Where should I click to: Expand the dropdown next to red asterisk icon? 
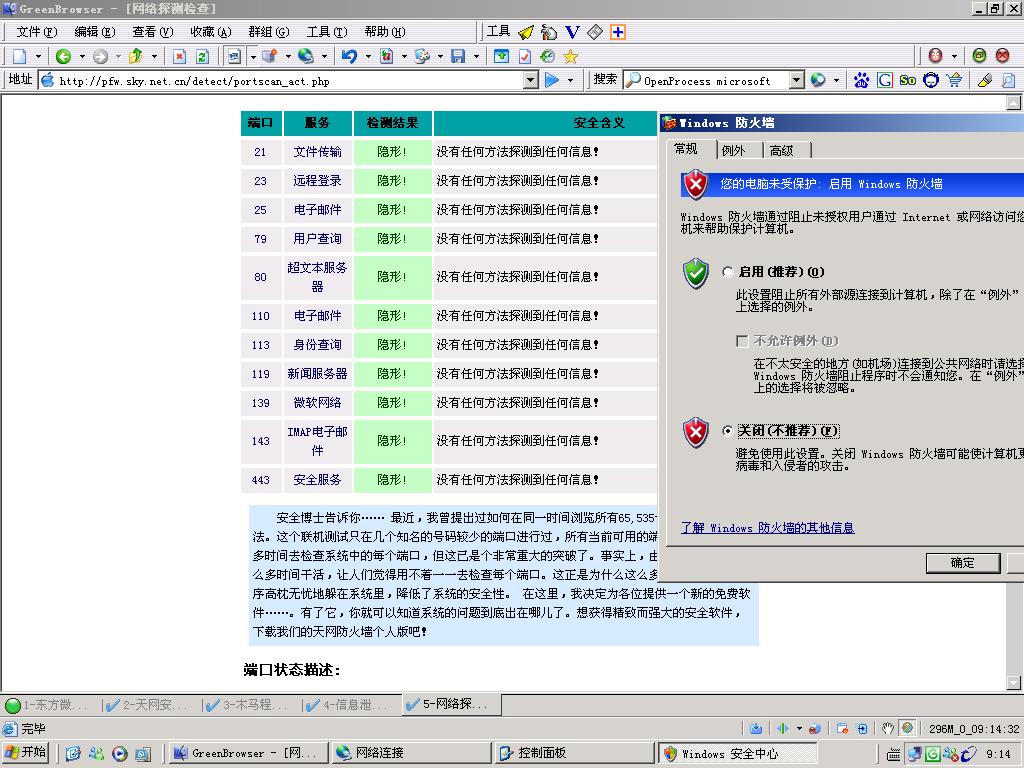(x=954, y=56)
